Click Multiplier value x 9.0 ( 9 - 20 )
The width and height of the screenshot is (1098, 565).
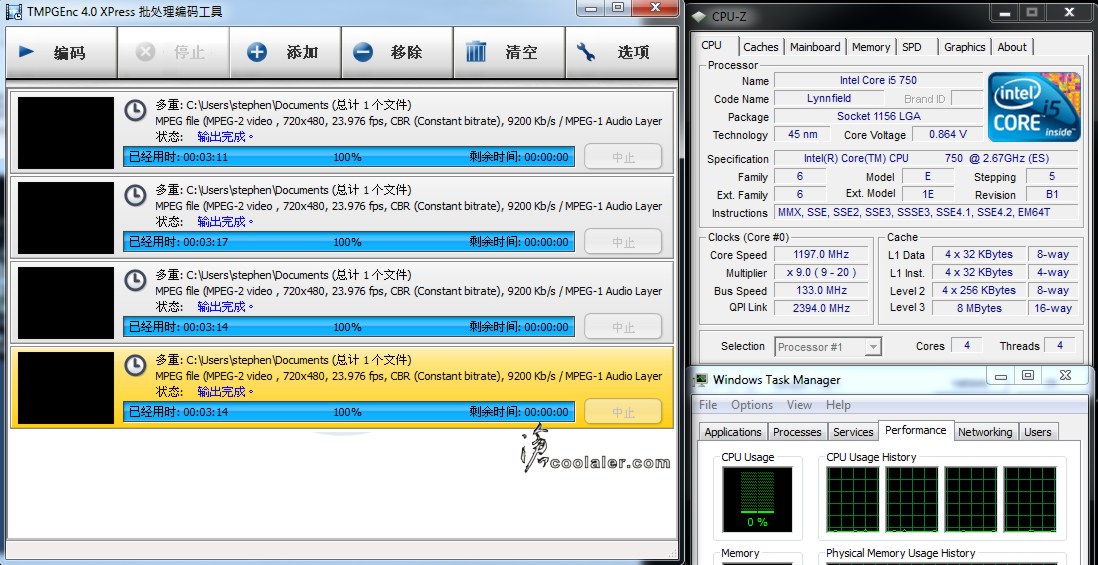[x=819, y=272]
